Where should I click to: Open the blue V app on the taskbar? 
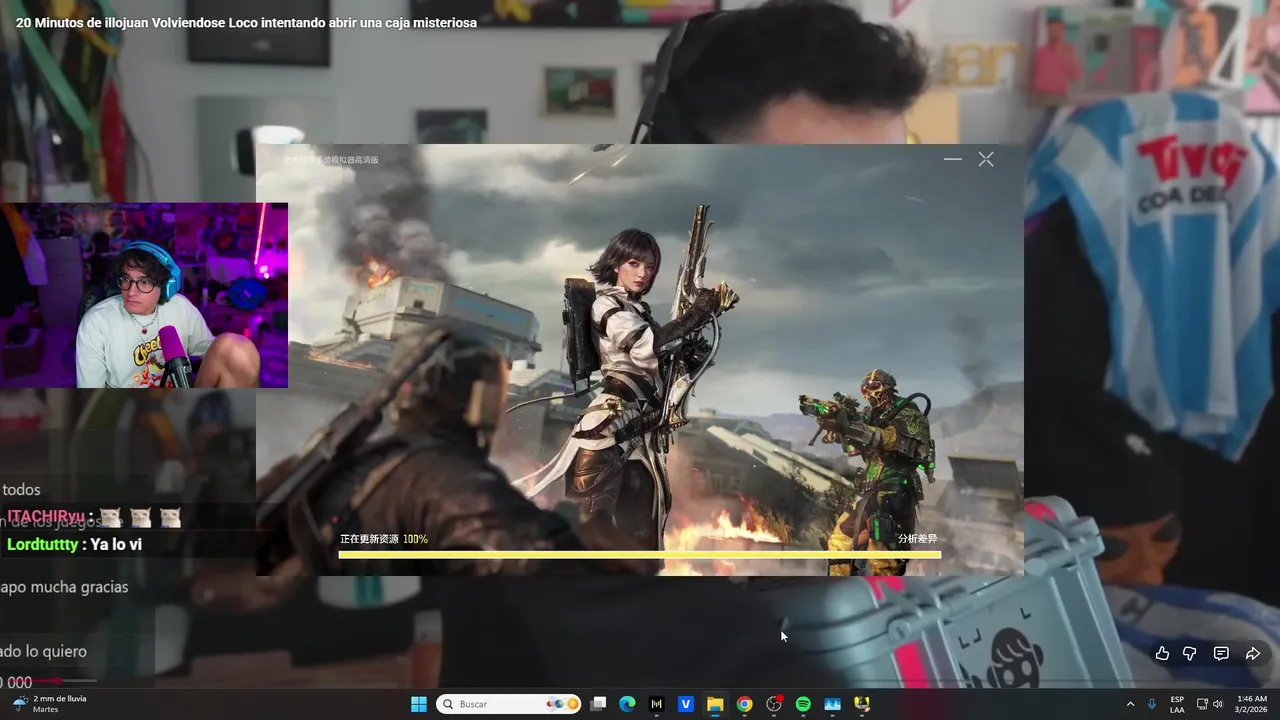point(686,704)
